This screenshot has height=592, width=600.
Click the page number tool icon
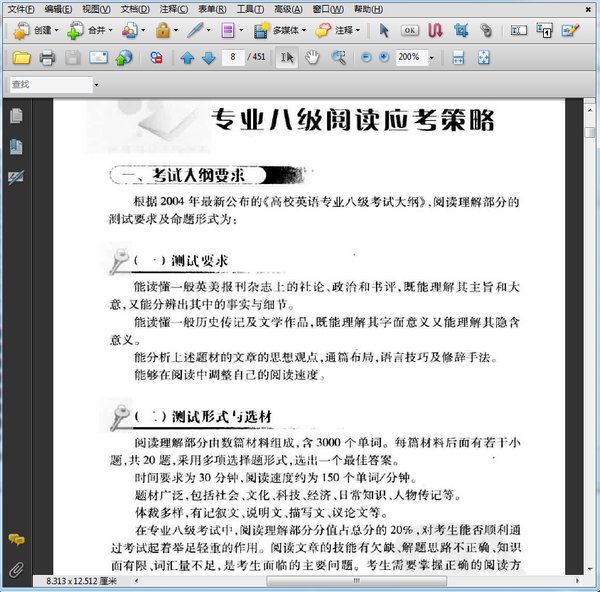pyautogui.click(x=544, y=30)
